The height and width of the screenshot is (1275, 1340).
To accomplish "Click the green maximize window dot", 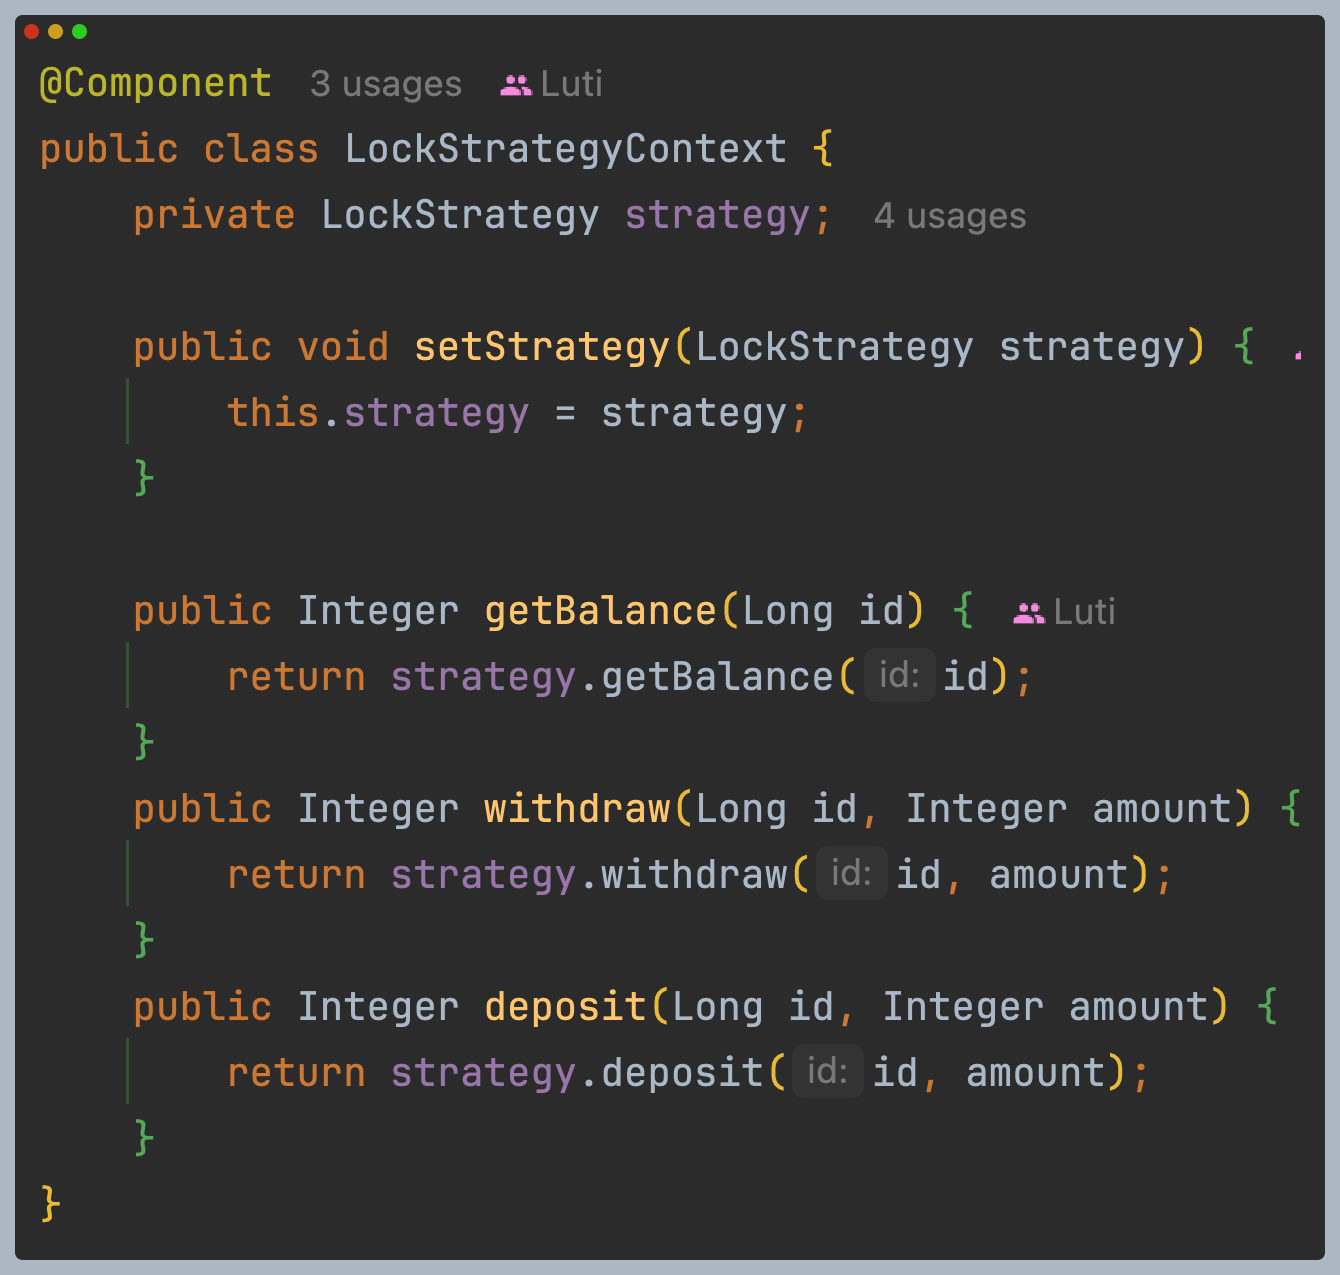I will coord(80,32).
